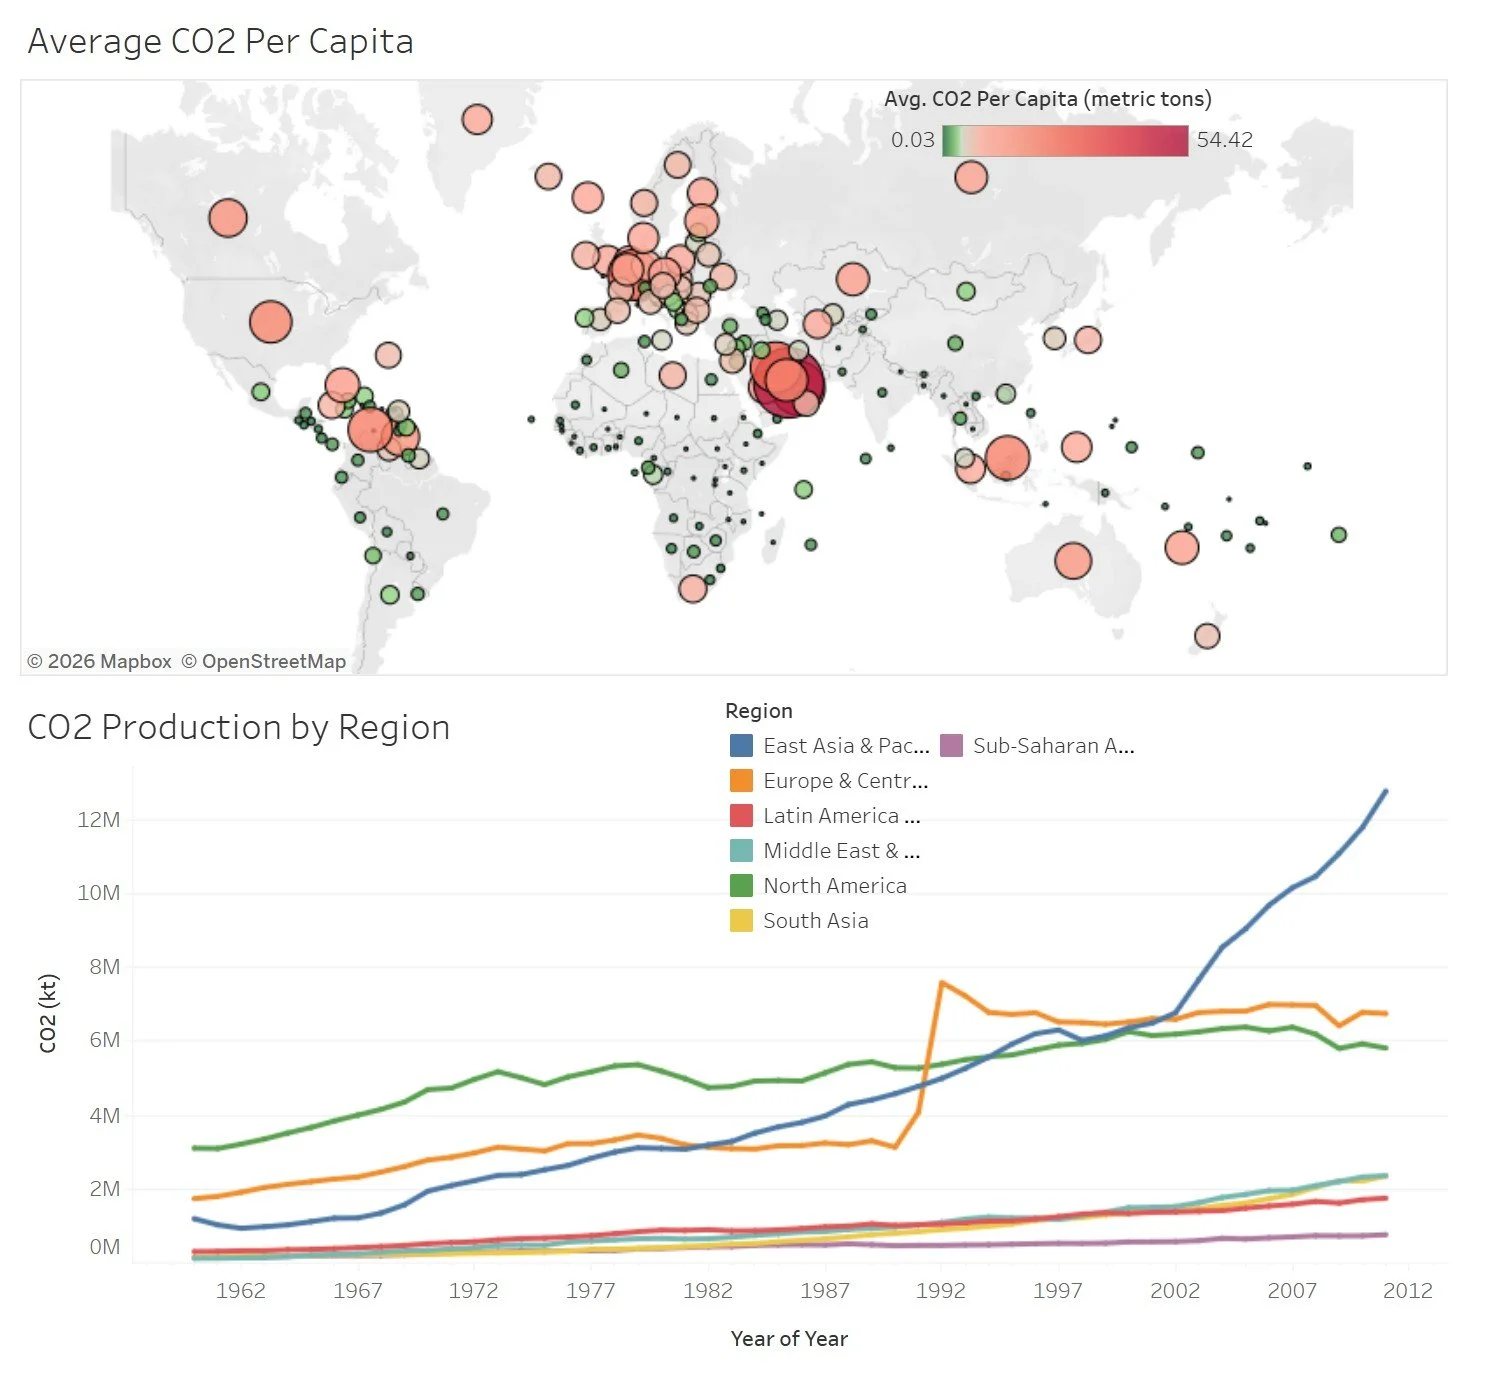Image resolution: width=1485 pixels, height=1381 pixels.
Task: Click the 10M y-axis label
Action: tap(98, 893)
